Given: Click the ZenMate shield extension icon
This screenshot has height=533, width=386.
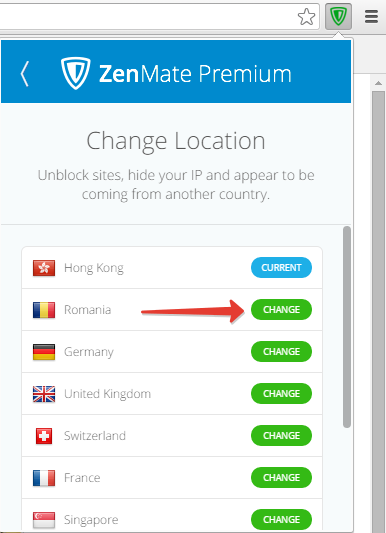Looking at the screenshot, I should (x=338, y=16).
